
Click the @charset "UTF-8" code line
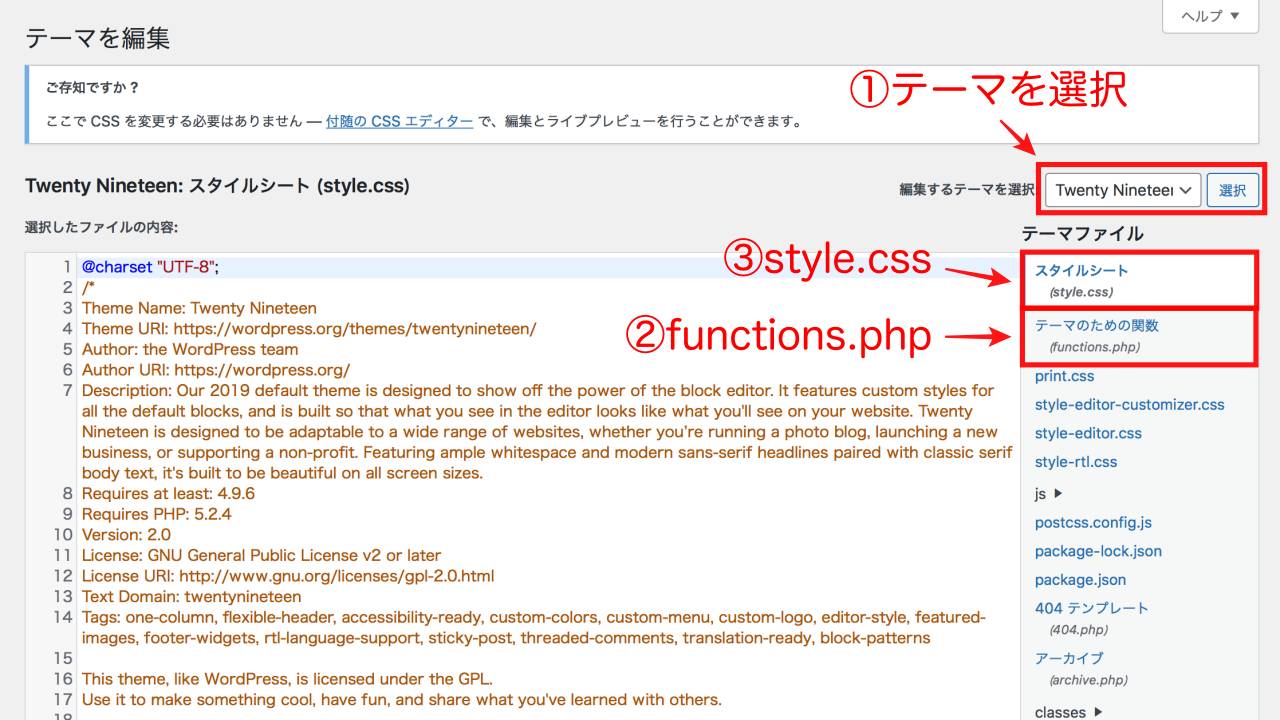pyautogui.click(x=150, y=267)
